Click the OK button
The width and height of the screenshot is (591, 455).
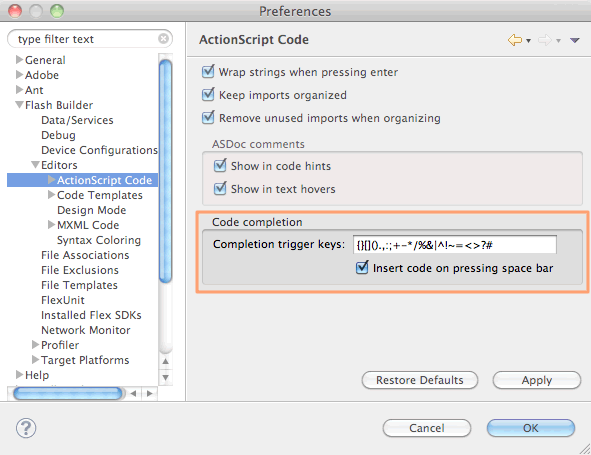[531, 428]
